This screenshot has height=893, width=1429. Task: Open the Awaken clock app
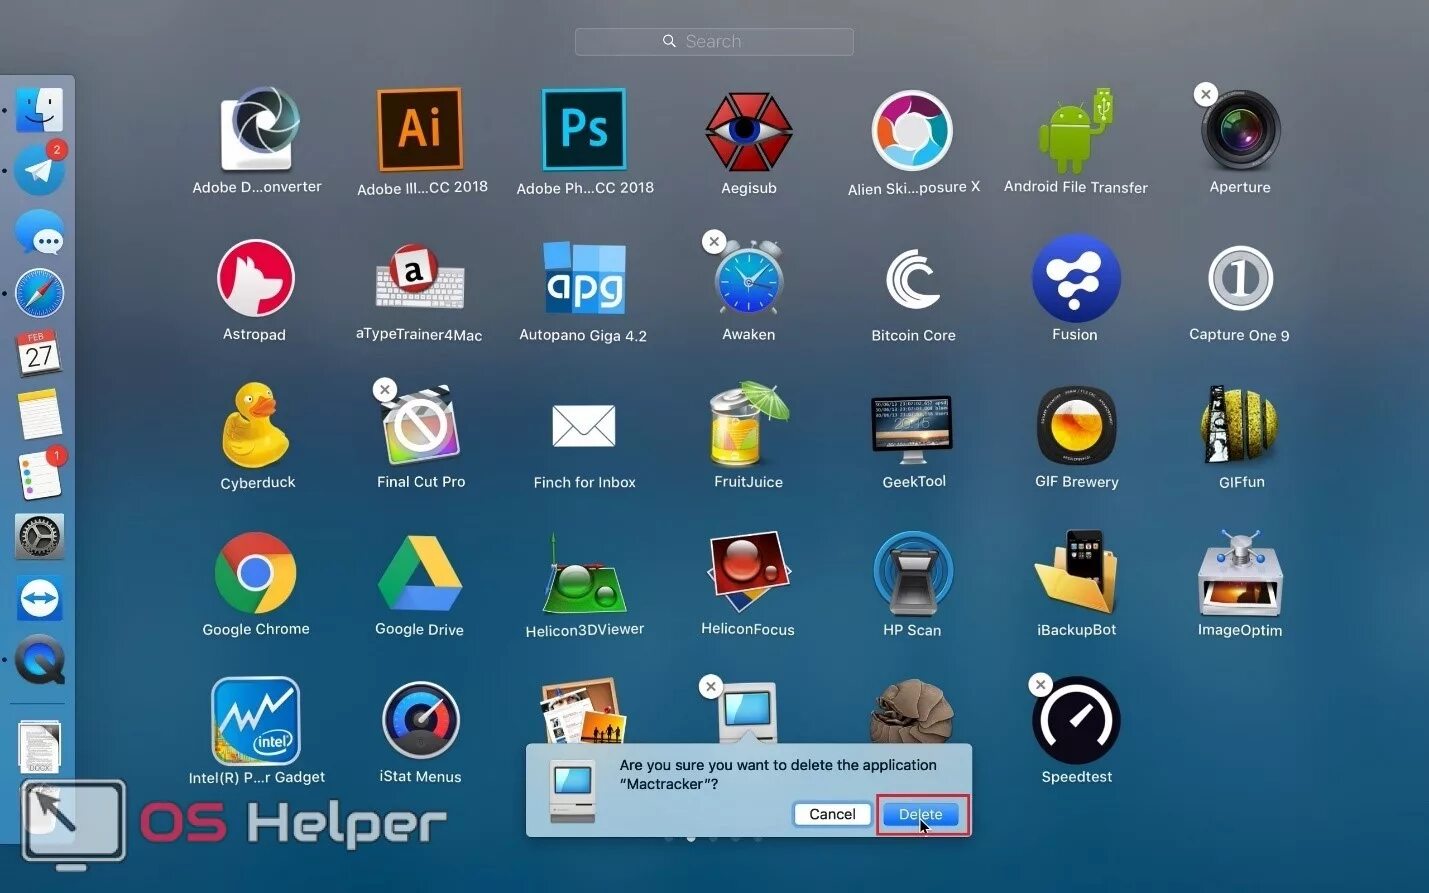coord(749,278)
